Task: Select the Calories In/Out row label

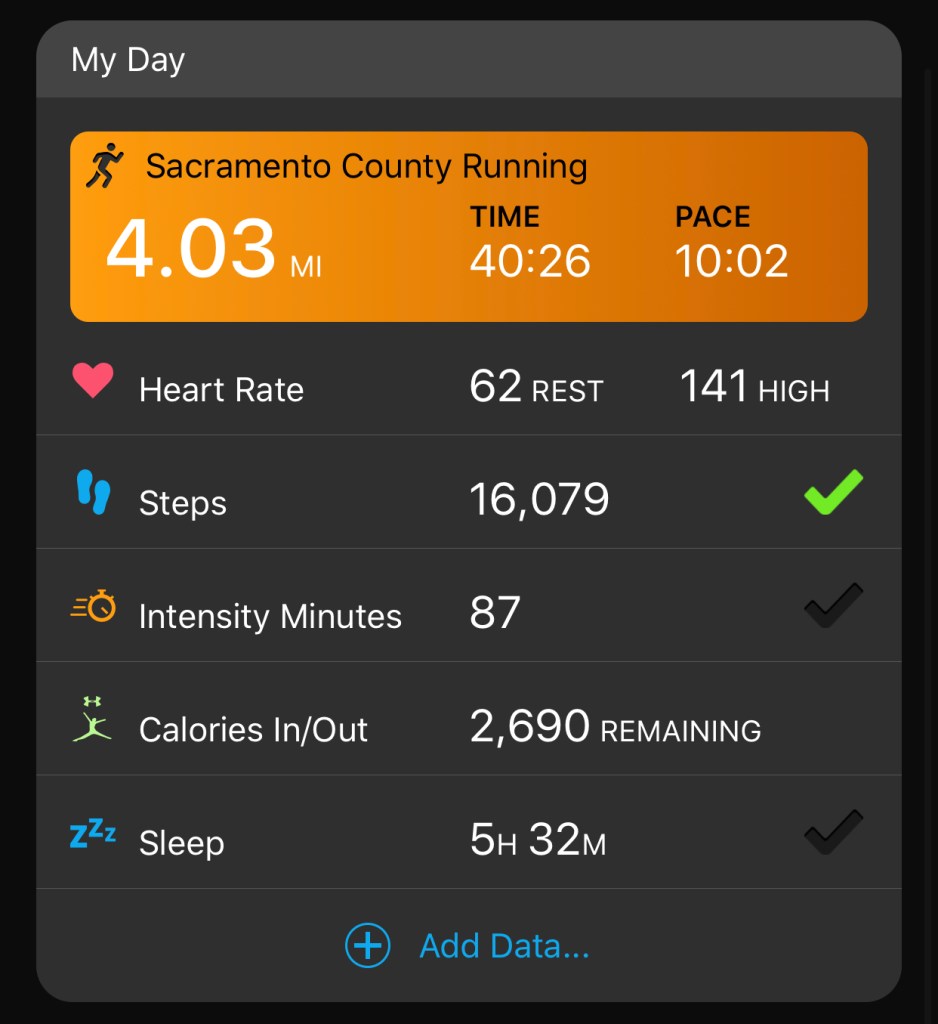Action: 253,730
